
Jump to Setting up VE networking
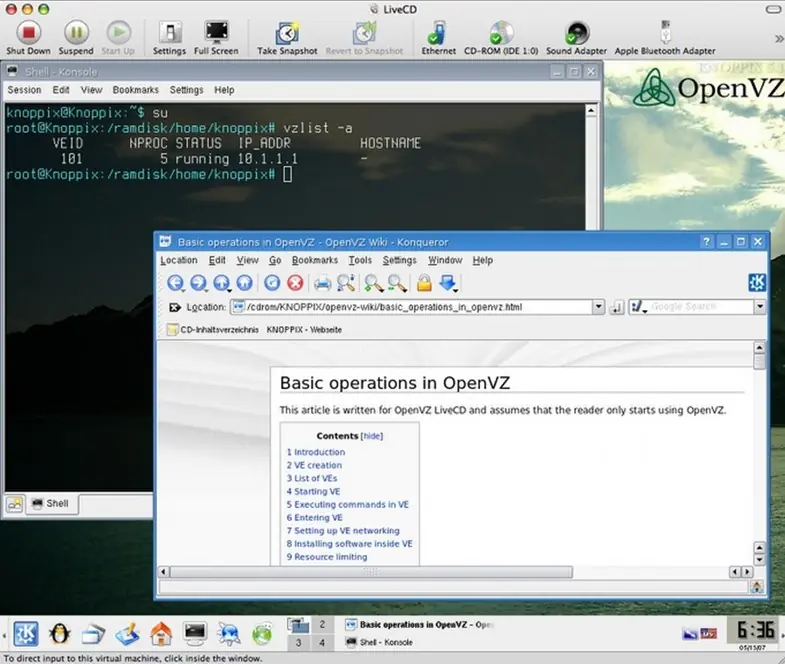click(x=343, y=531)
